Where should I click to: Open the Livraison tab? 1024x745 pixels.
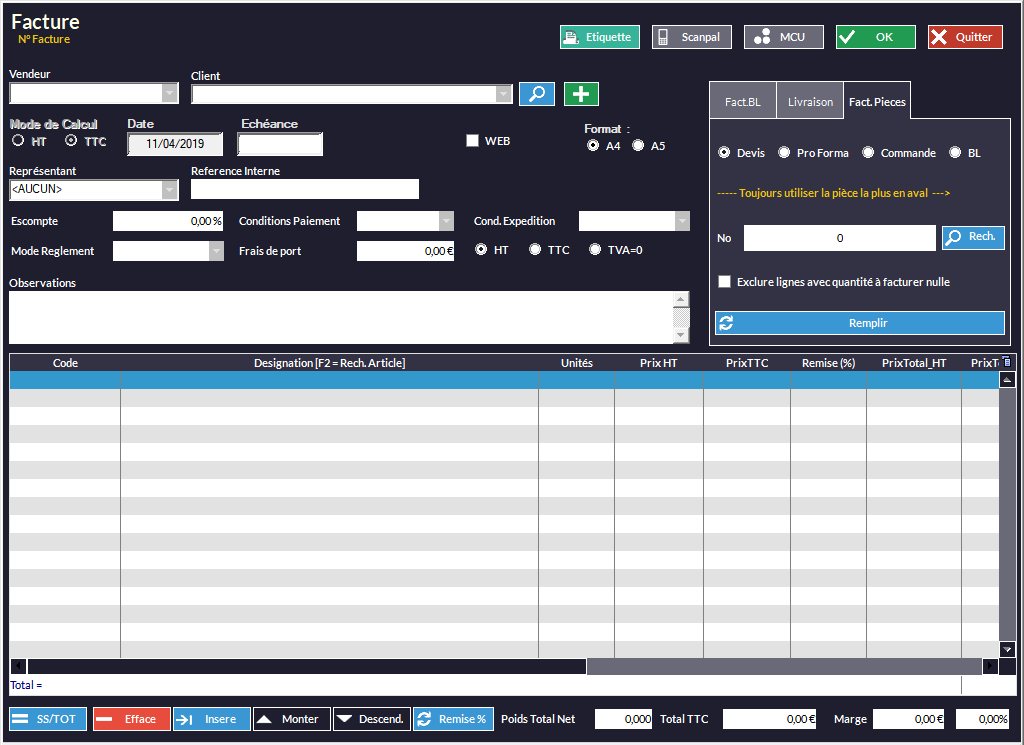(809, 102)
